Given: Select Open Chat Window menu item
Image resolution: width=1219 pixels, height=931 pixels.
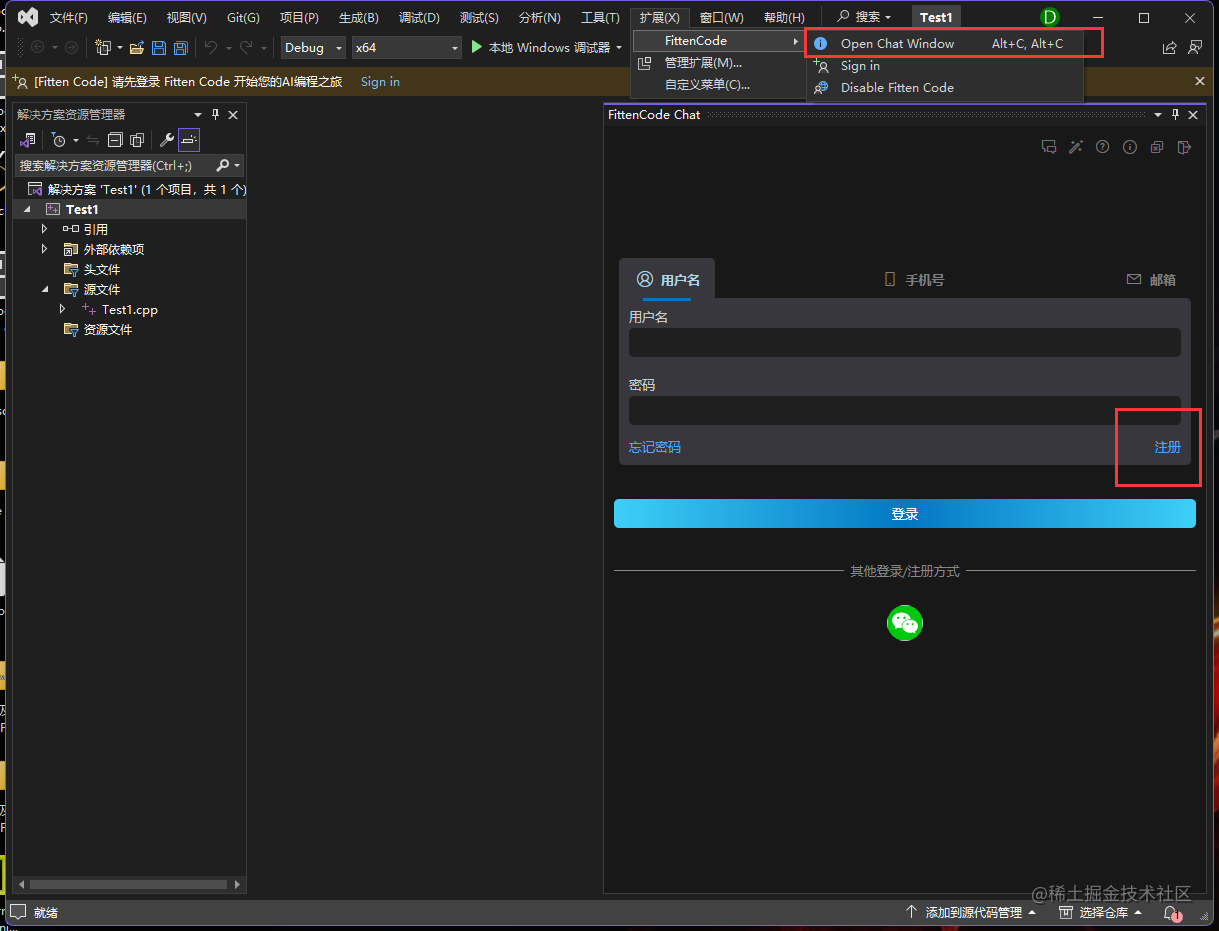Looking at the screenshot, I should 944,43.
